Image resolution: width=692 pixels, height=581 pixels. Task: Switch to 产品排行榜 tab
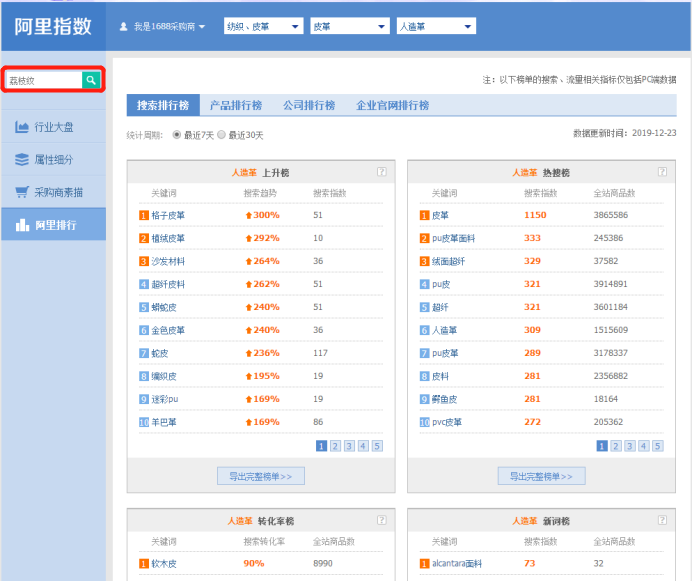click(x=236, y=105)
